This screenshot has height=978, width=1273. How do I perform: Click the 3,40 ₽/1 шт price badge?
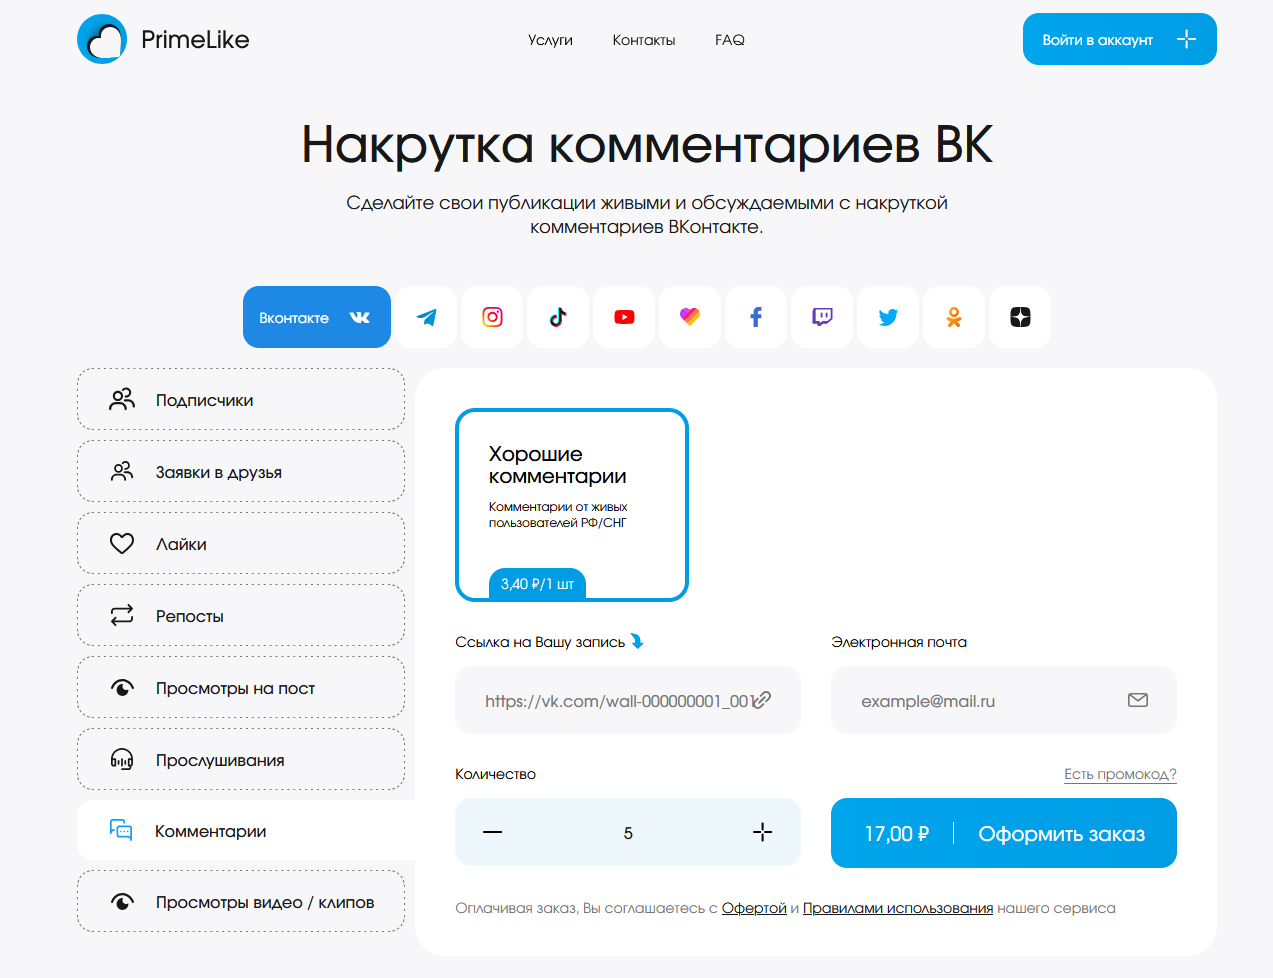(537, 584)
